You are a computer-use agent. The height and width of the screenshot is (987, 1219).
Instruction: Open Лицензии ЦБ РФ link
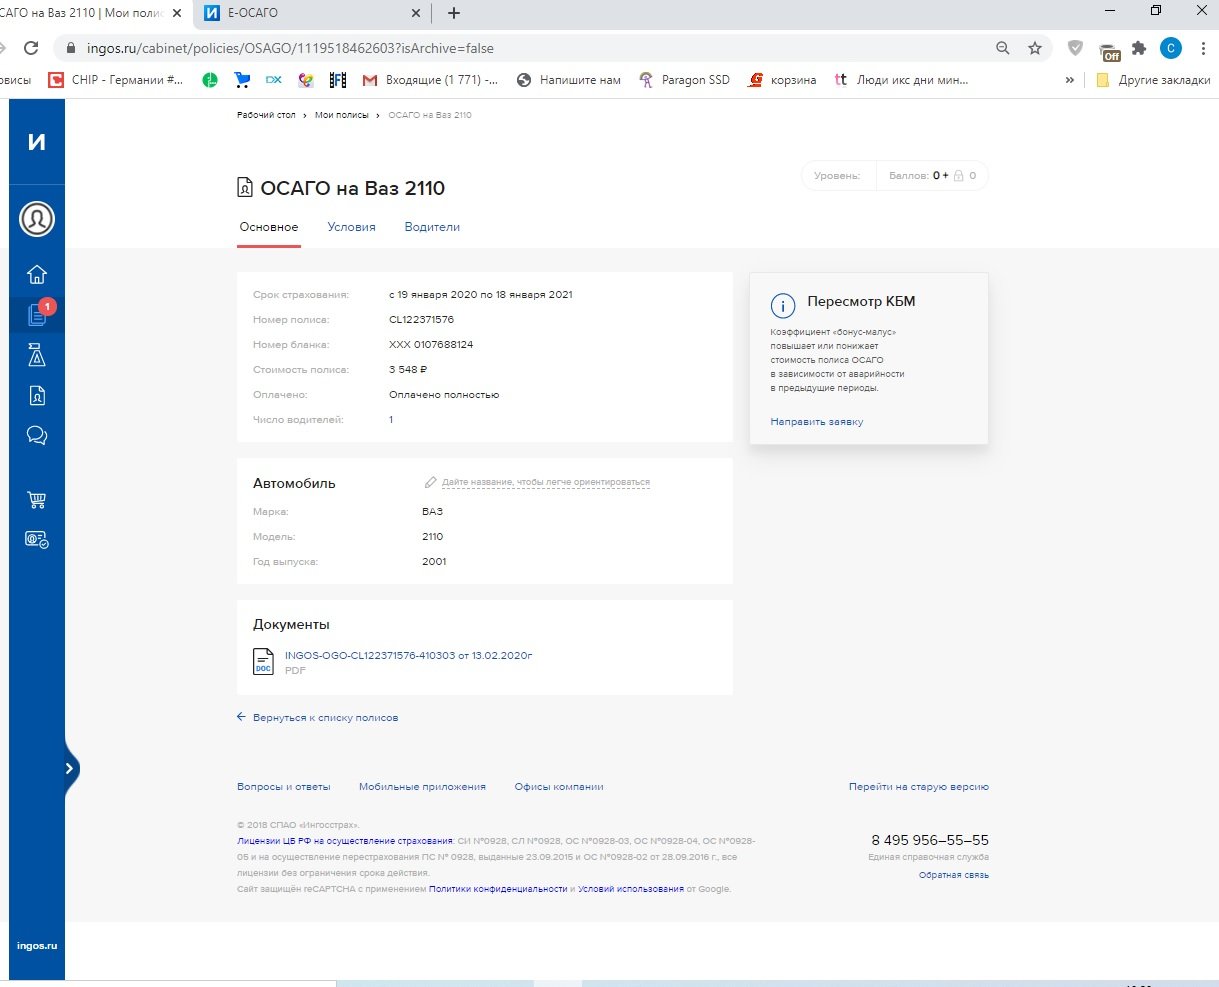345,842
